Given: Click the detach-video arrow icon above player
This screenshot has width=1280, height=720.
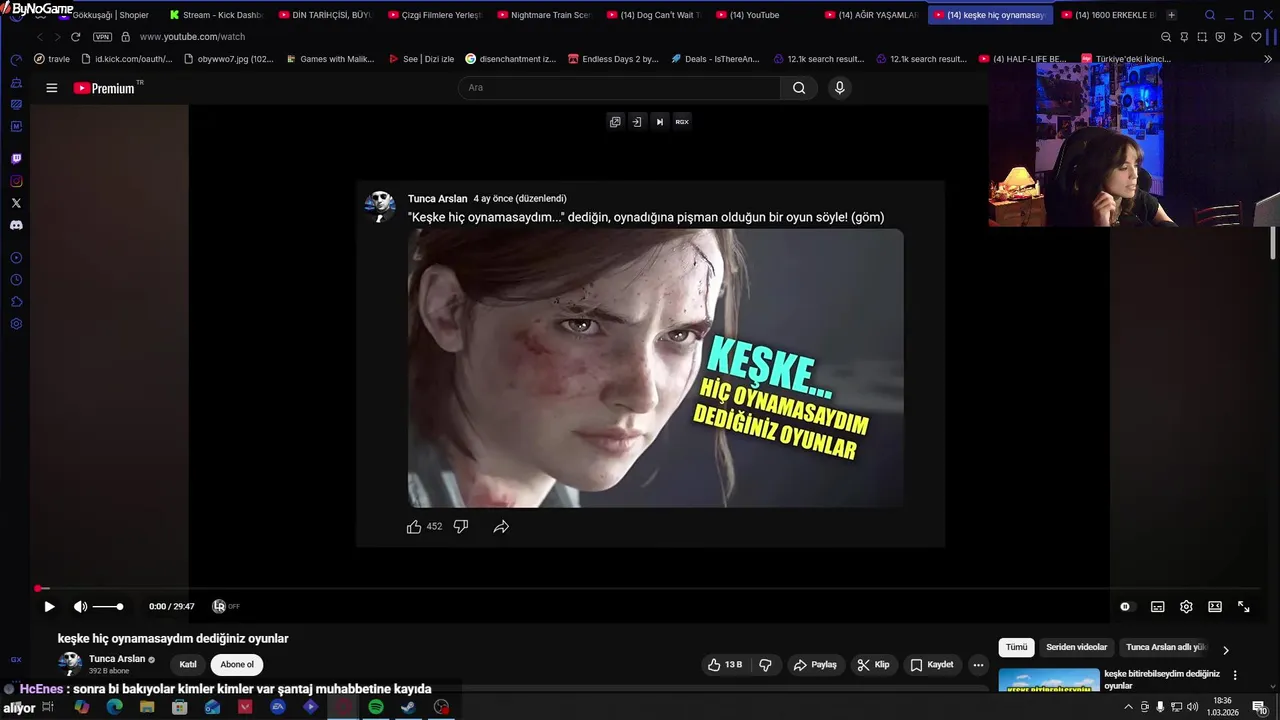Looking at the screenshot, I should (637, 121).
